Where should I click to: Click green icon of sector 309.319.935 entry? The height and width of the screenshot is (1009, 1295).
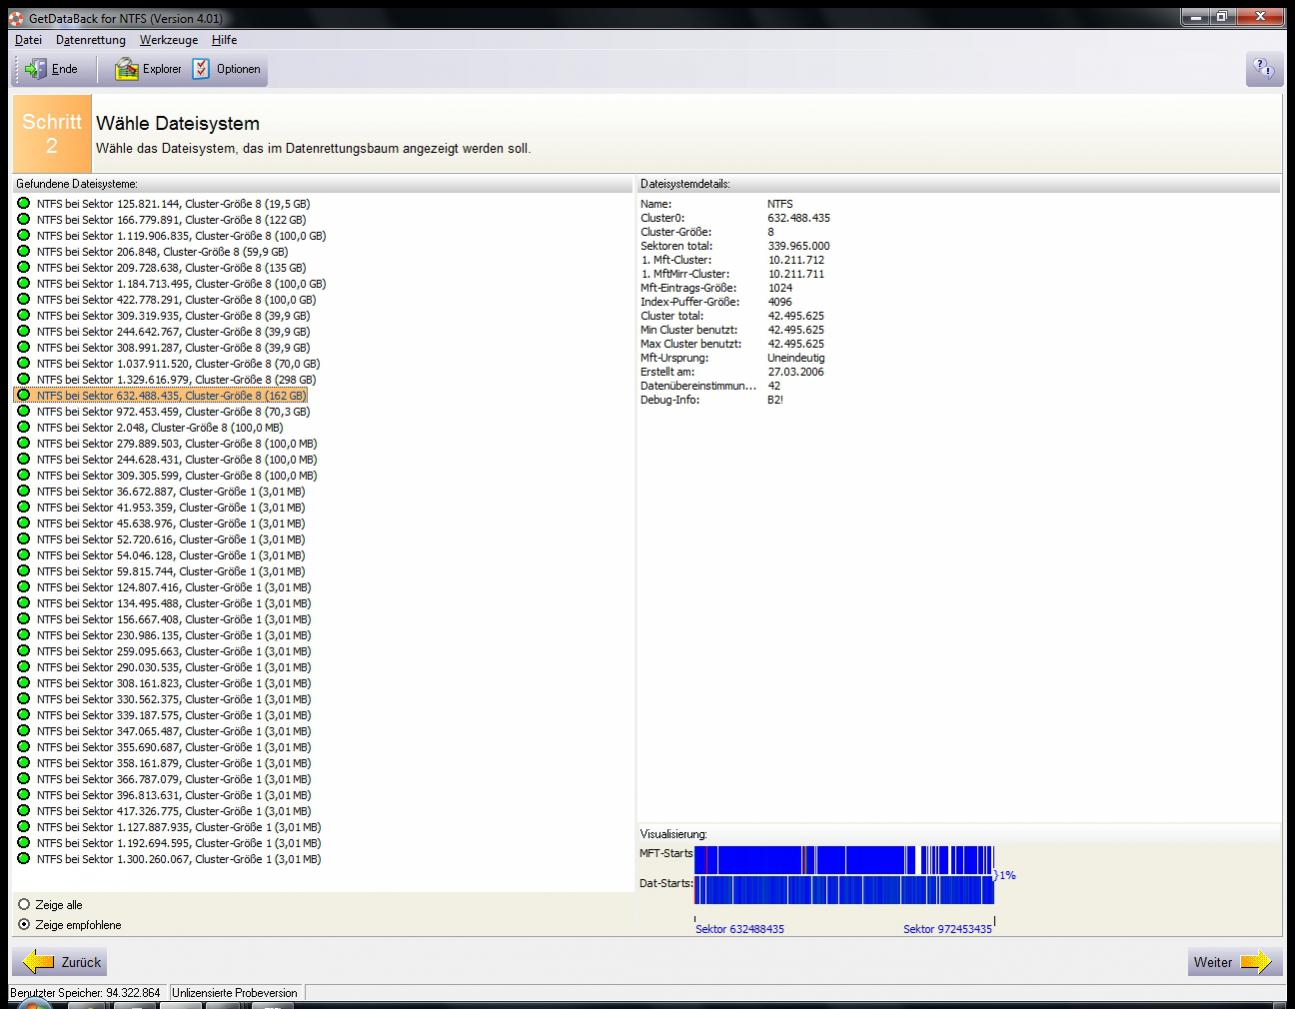(x=24, y=316)
